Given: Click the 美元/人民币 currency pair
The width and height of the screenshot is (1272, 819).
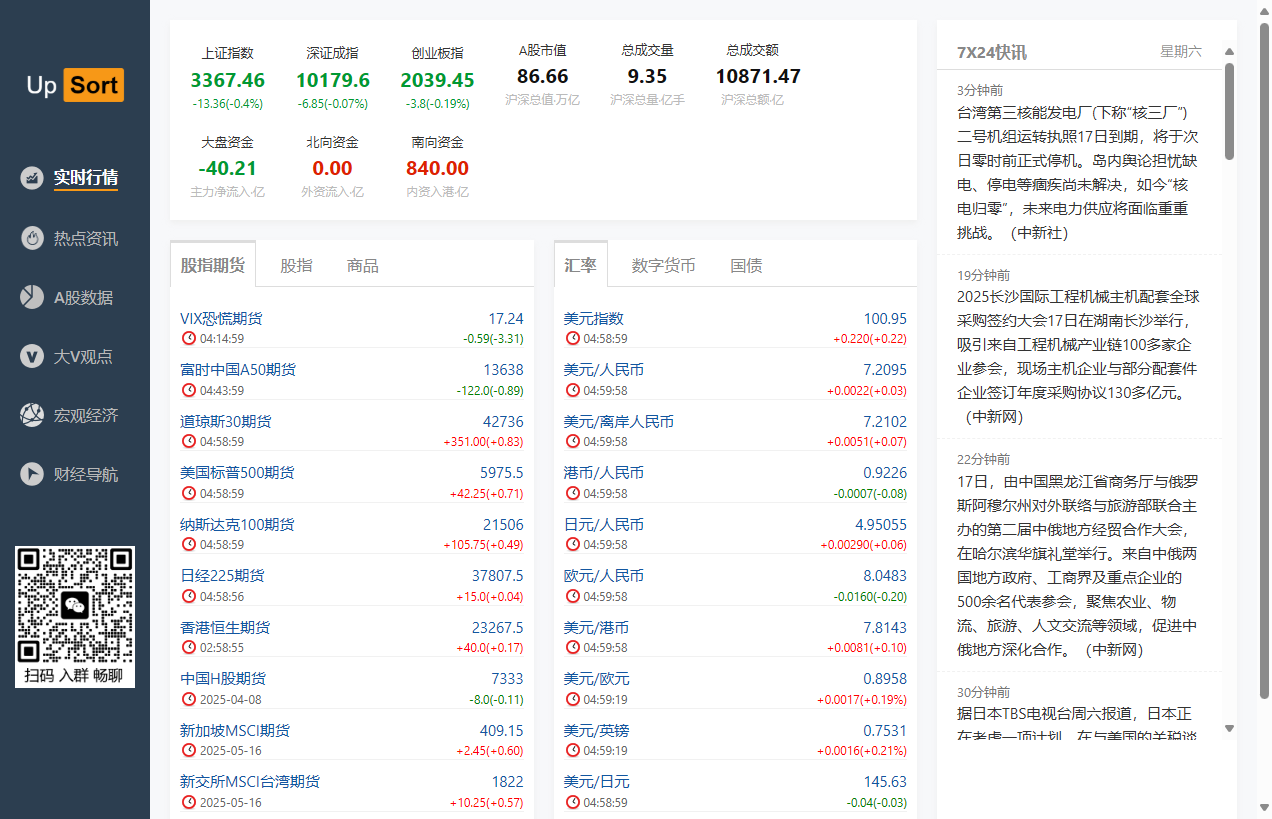Looking at the screenshot, I should coord(602,369).
